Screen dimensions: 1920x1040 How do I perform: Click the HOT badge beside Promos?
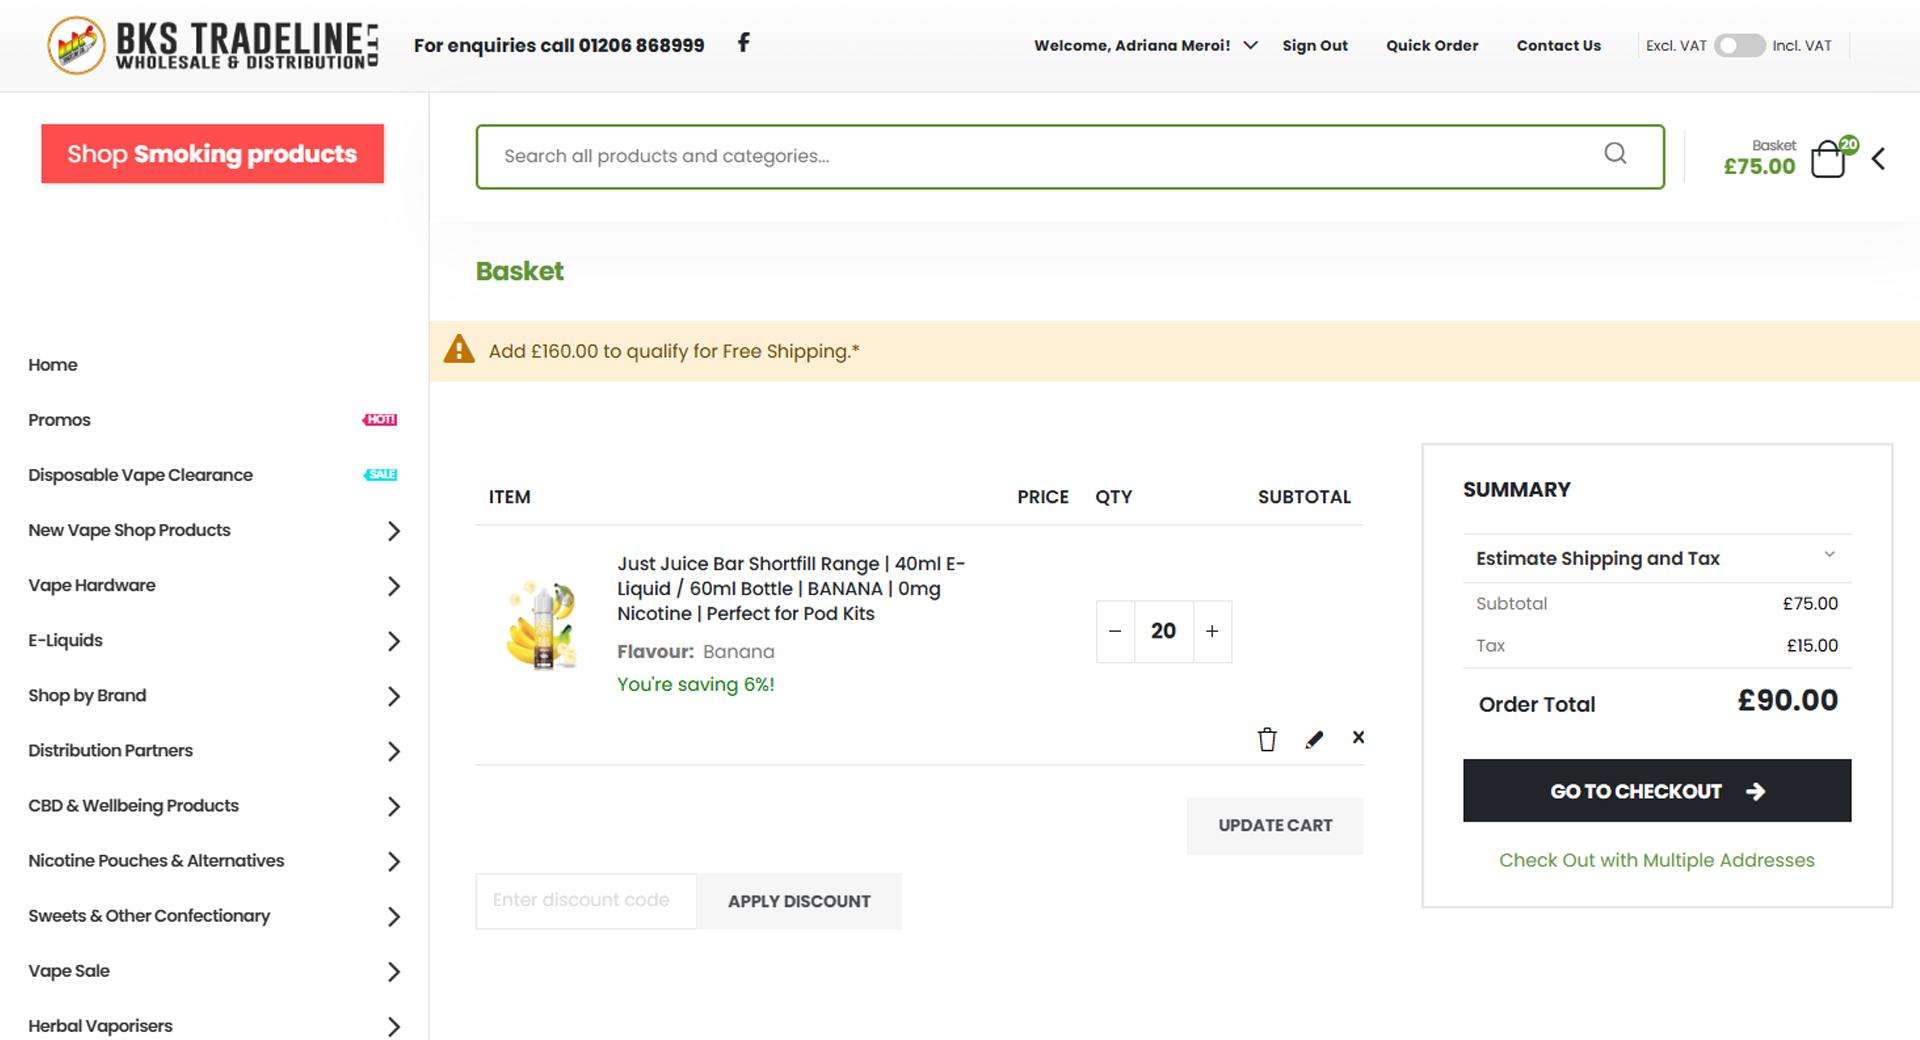coord(380,420)
